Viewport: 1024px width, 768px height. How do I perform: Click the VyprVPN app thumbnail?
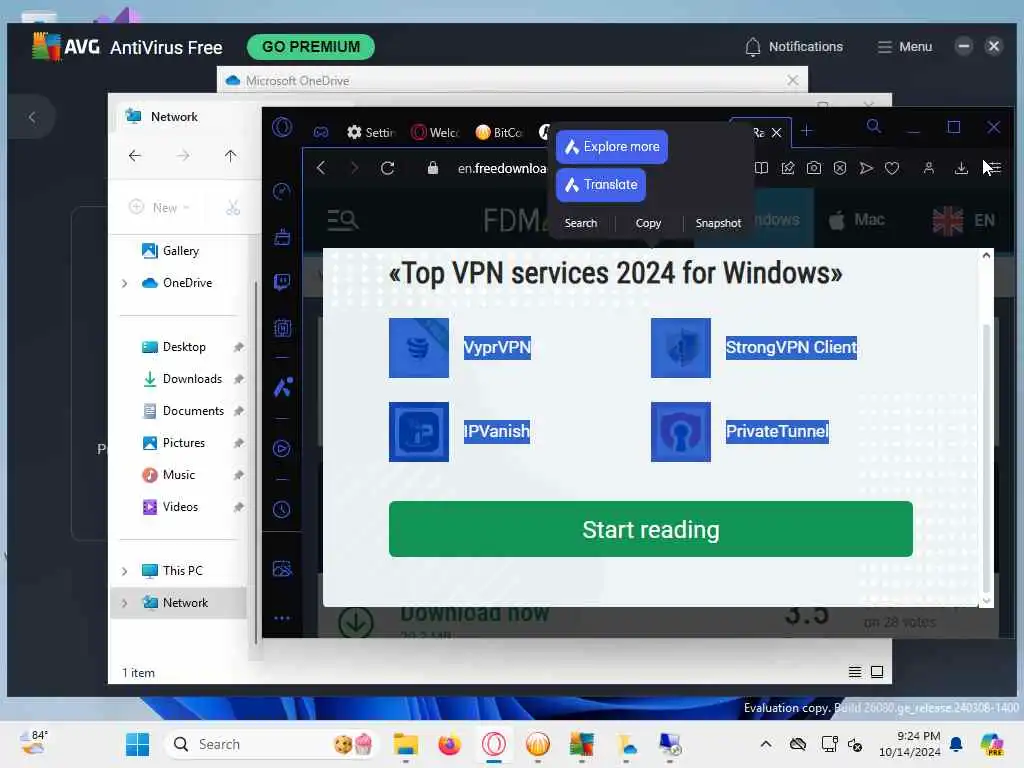click(x=419, y=347)
